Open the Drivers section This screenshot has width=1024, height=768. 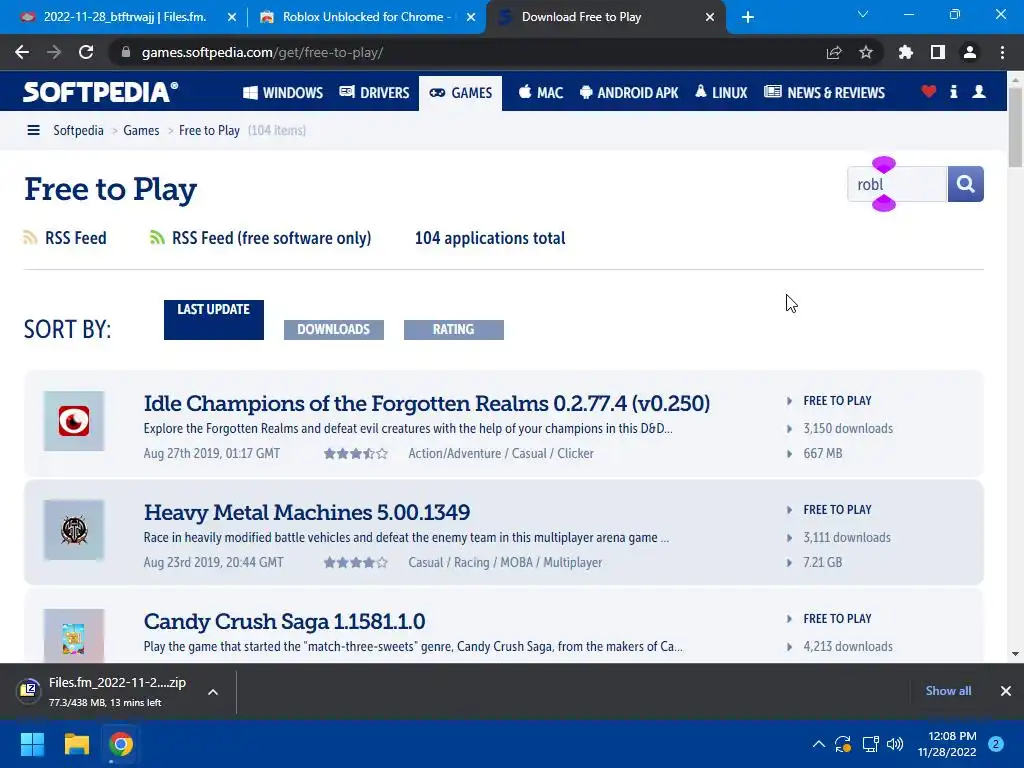(x=374, y=93)
